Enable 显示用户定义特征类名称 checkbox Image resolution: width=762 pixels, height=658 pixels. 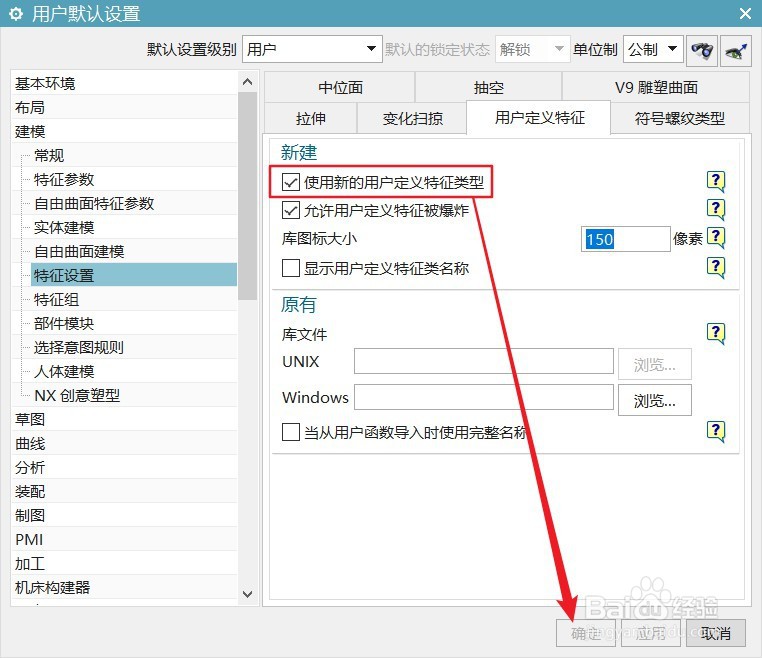point(291,268)
